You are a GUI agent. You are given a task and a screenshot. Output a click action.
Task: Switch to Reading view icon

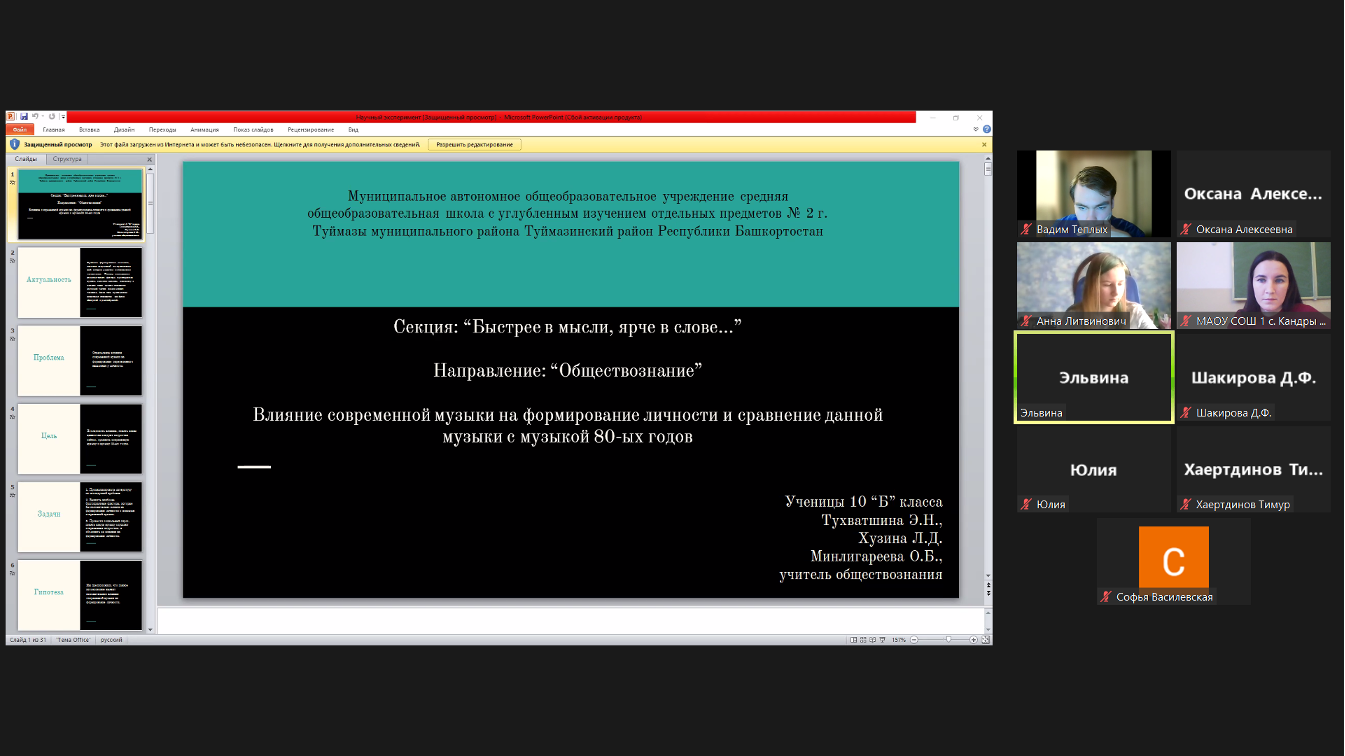coord(873,639)
